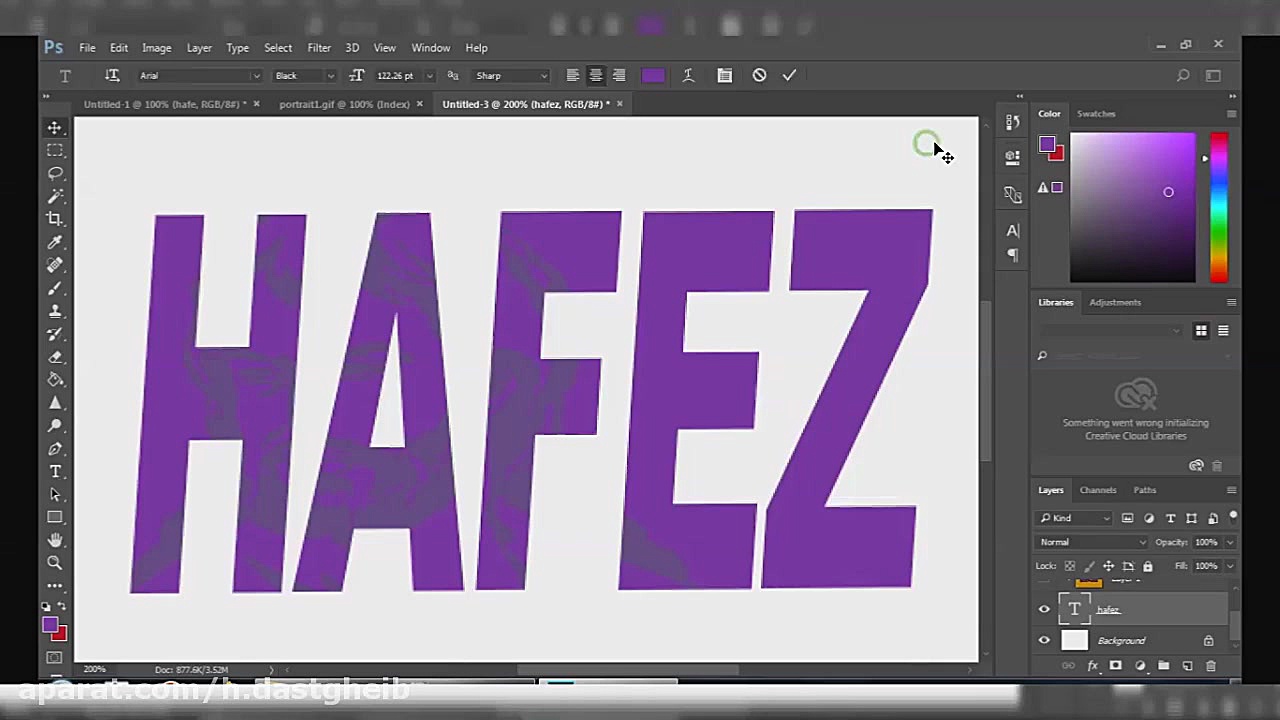Select the Sharpen tool
The height and width of the screenshot is (720, 1280).
55,403
